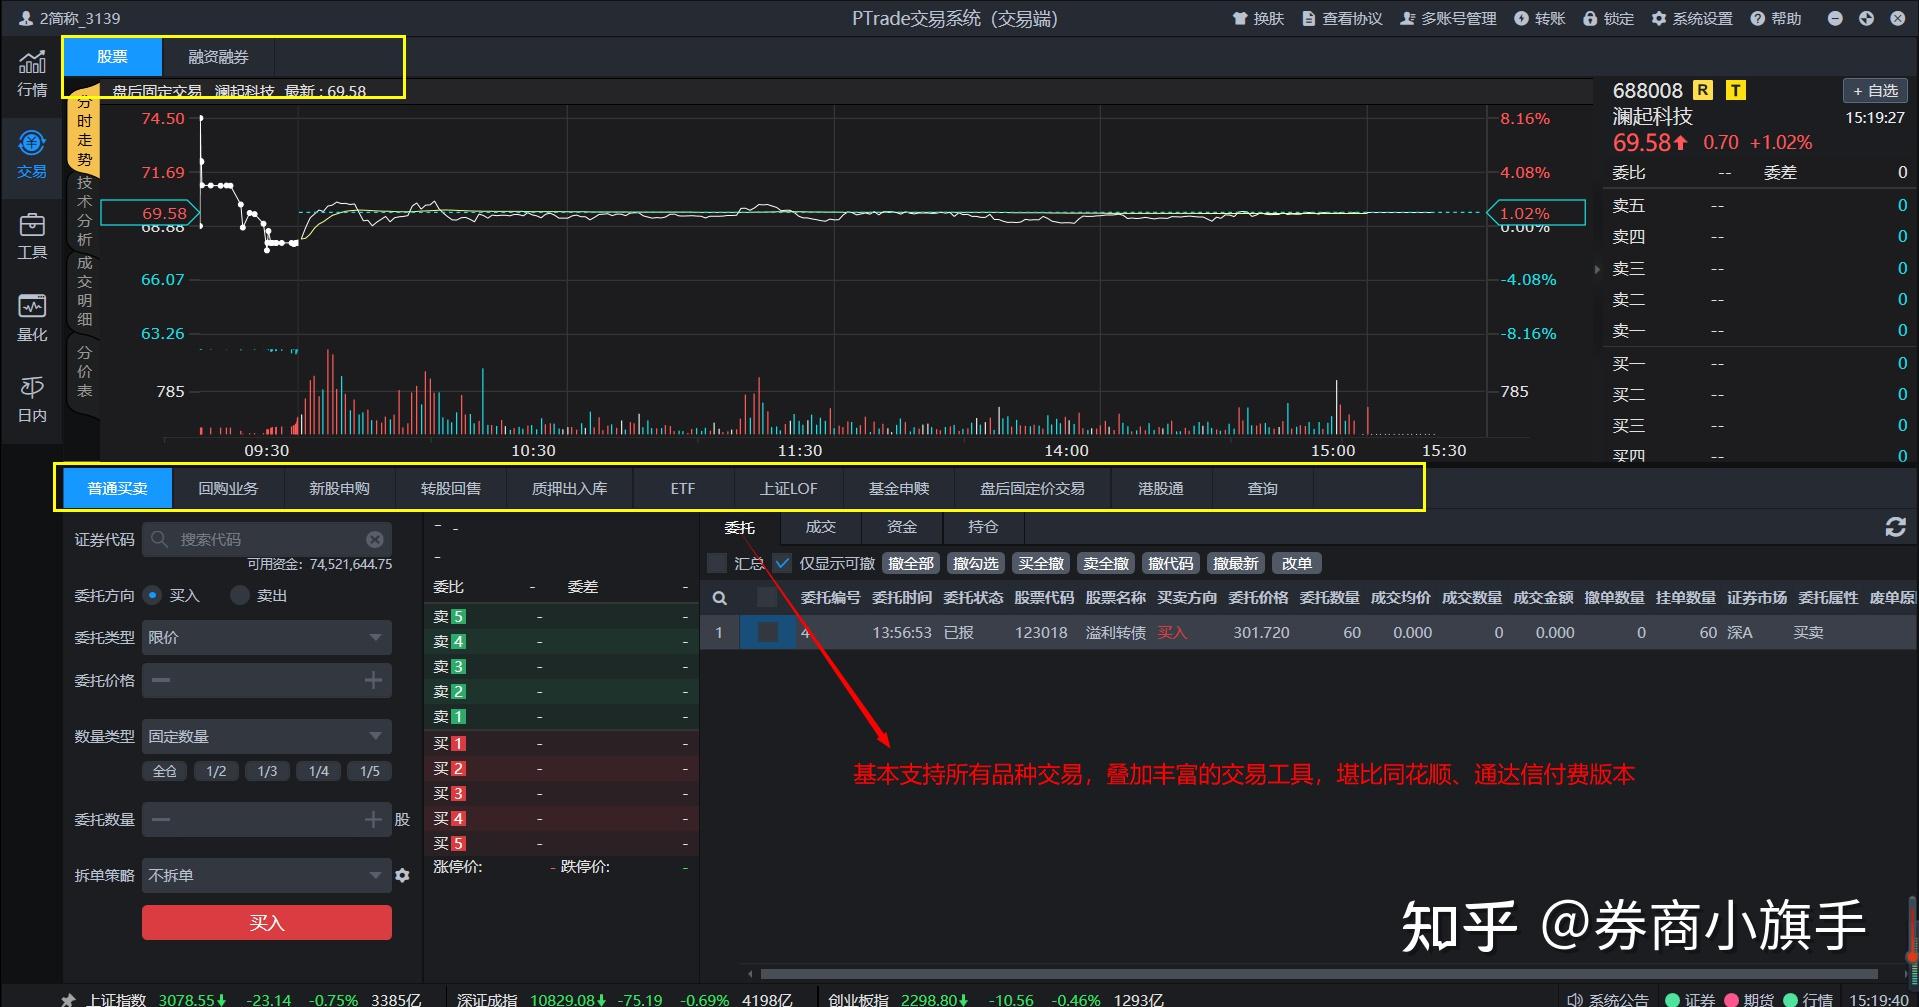The width and height of the screenshot is (1919, 1007).
Task: Select the 交易 icon in the left sidebar
Action: pyautogui.click(x=31, y=152)
